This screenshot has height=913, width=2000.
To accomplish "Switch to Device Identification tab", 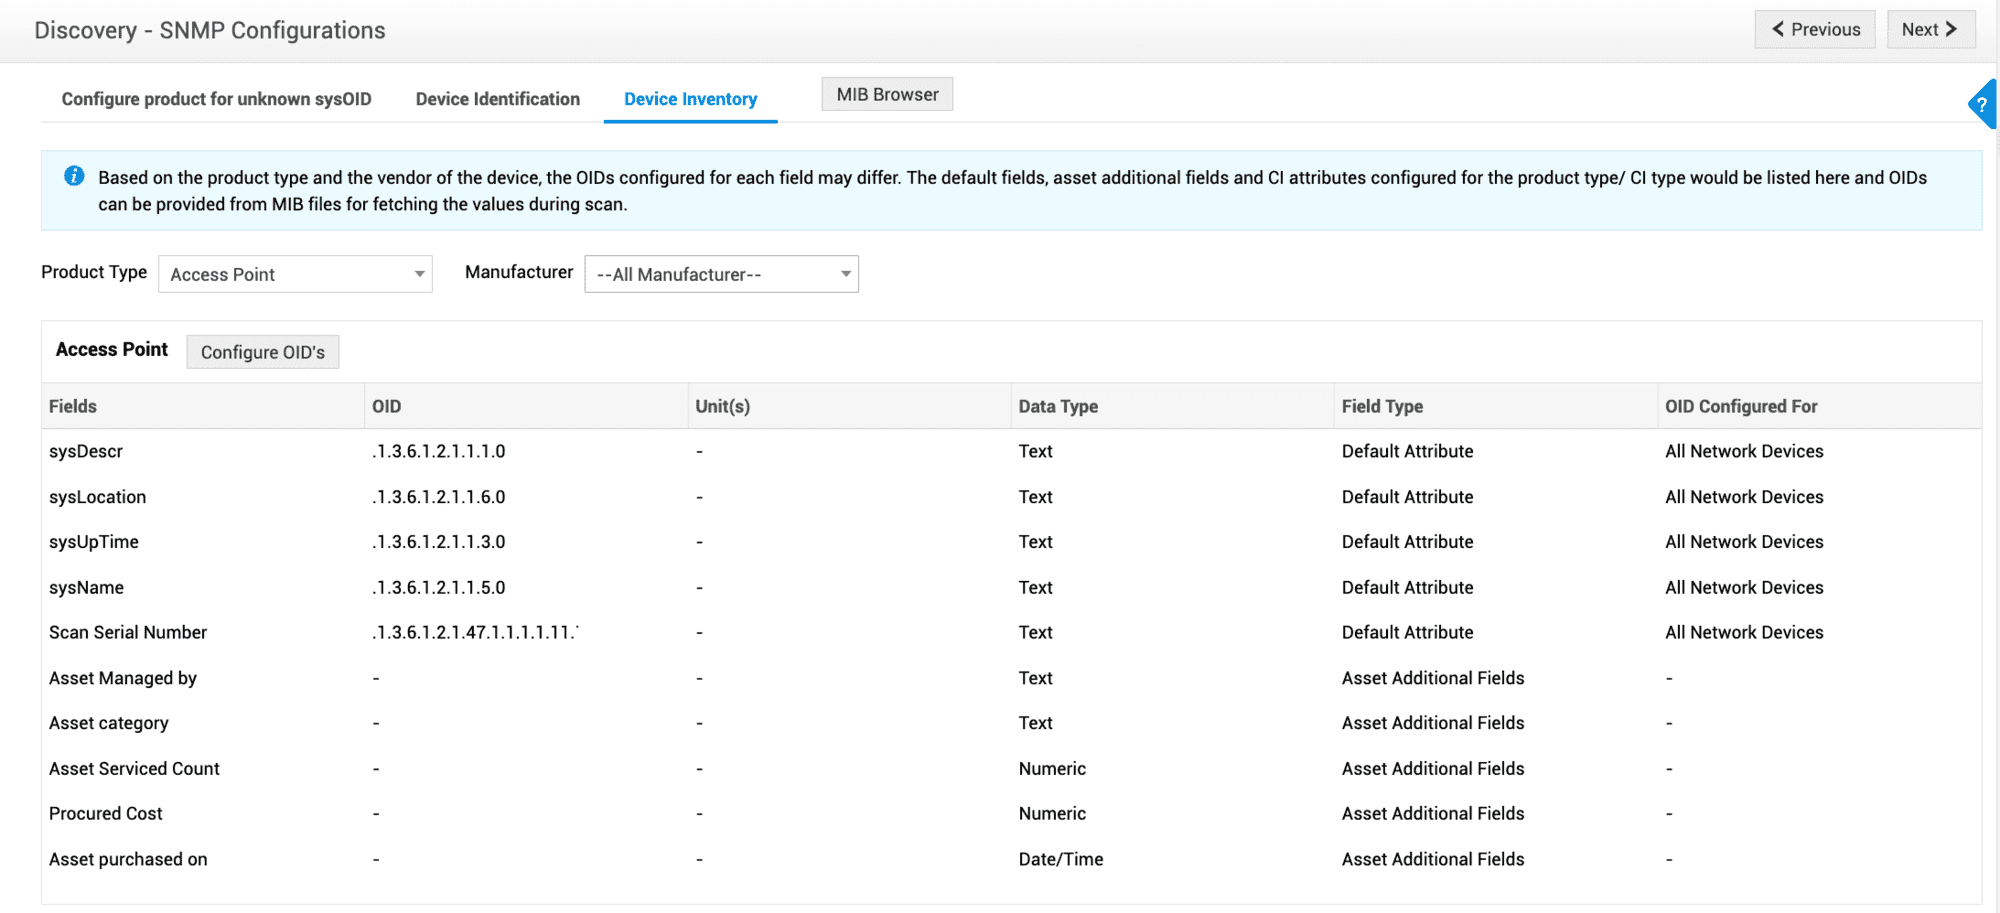I will [x=497, y=99].
